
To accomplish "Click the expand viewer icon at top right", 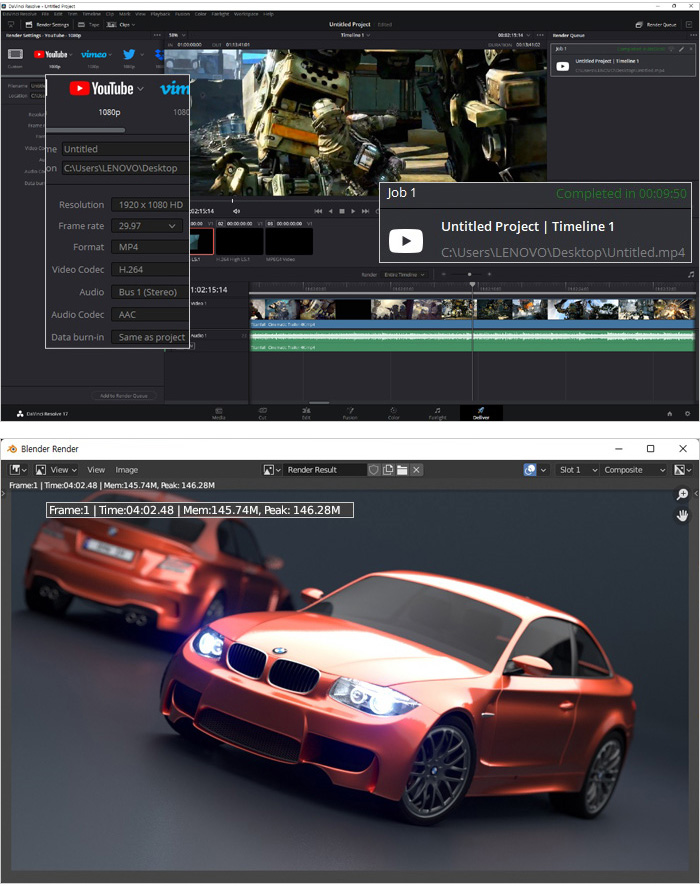I will tap(689, 25).
